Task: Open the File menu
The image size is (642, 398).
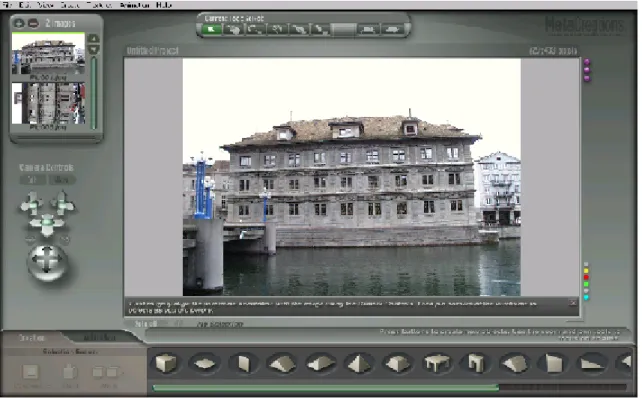Action: click(x=7, y=5)
